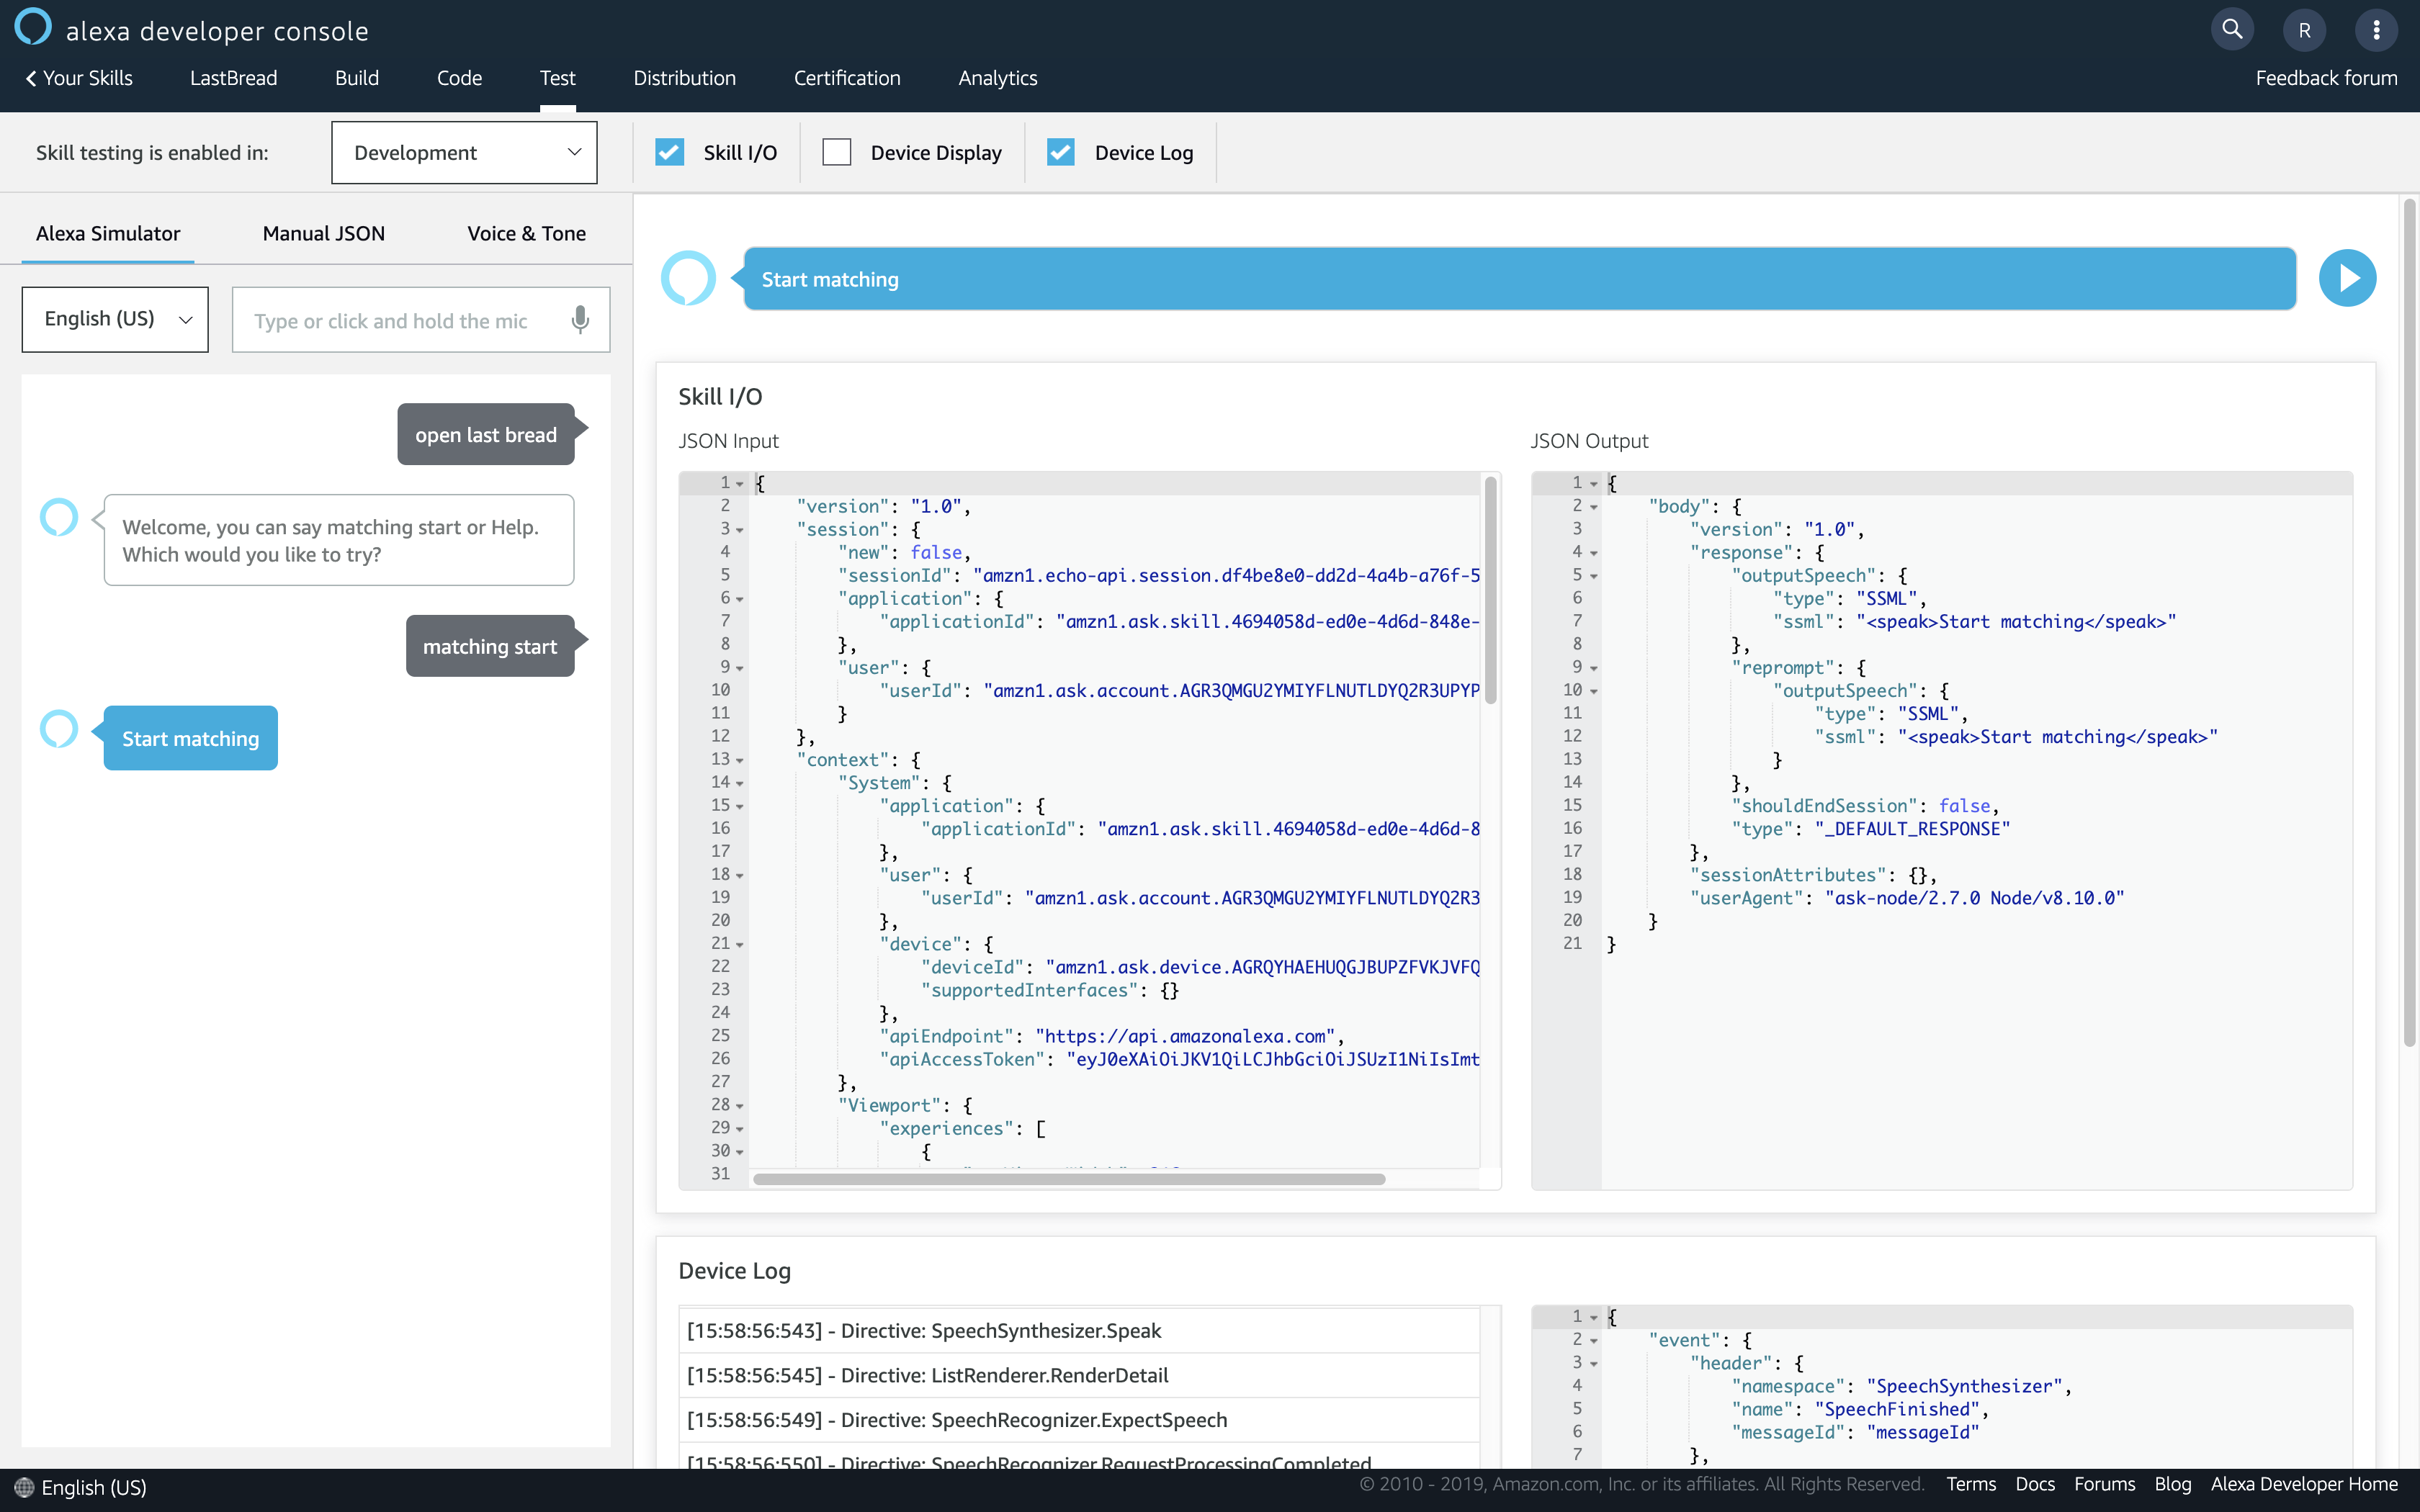
Task: Click the microphone icon in utterance field
Action: (580, 320)
